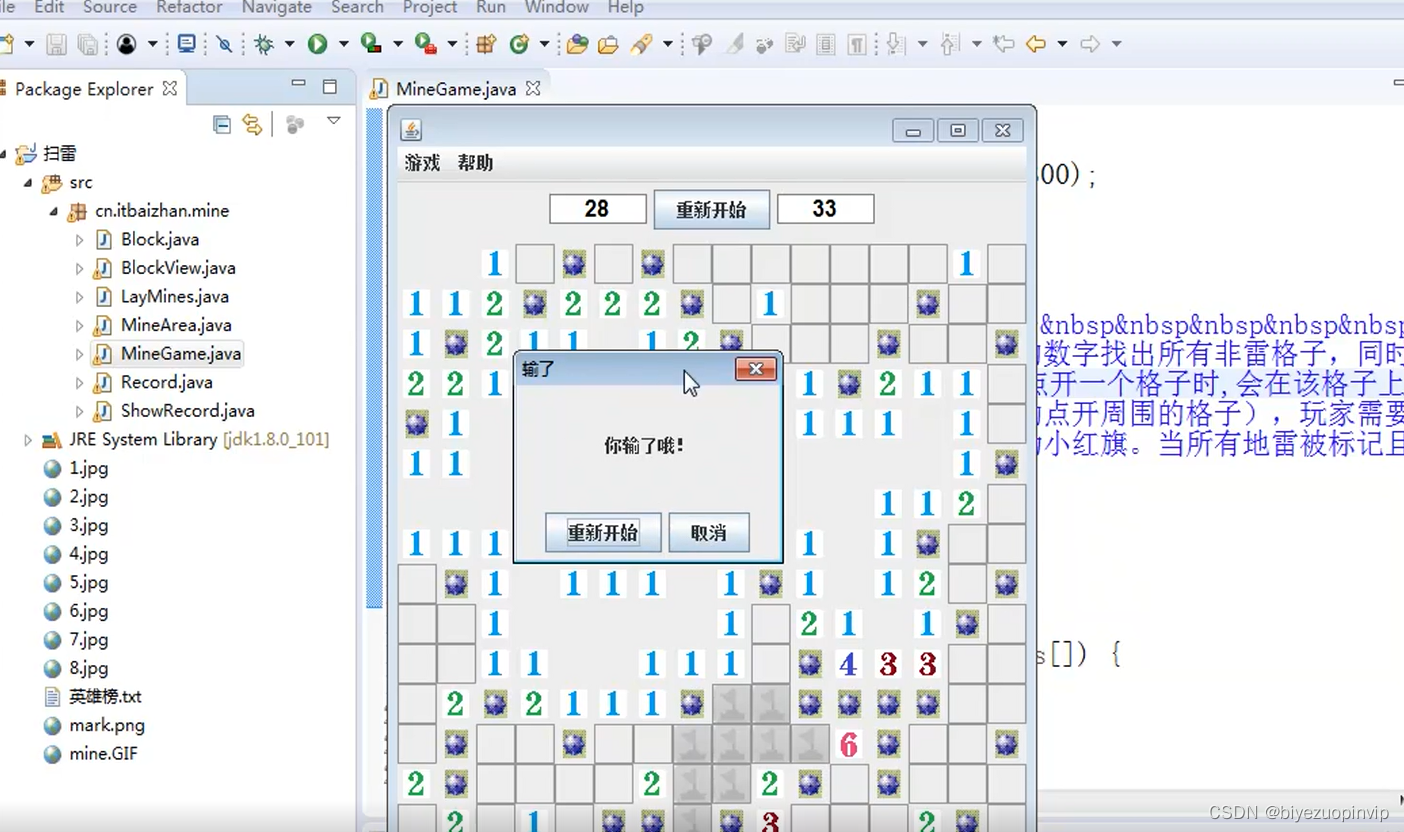Click 重新开始 button in 输了 dialog

[x=603, y=532]
